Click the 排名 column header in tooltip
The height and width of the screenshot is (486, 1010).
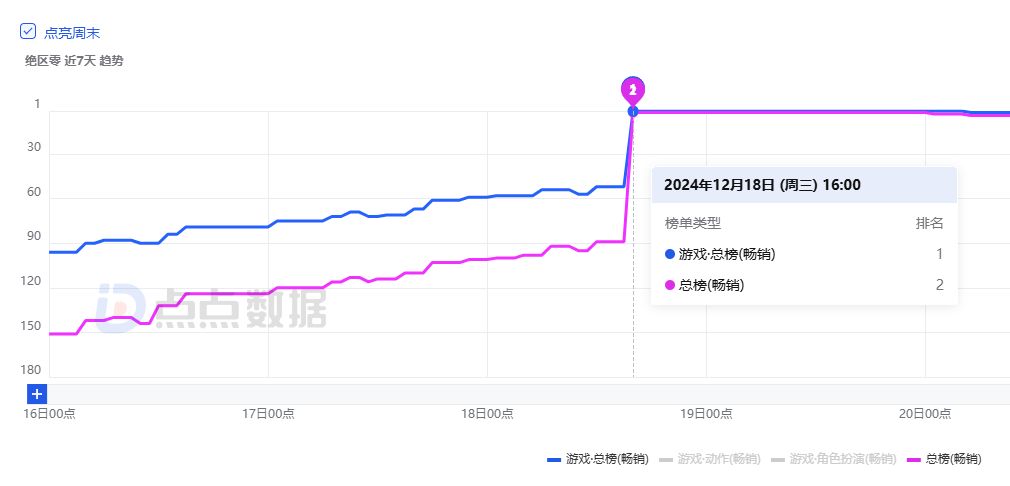click(930, 223)
